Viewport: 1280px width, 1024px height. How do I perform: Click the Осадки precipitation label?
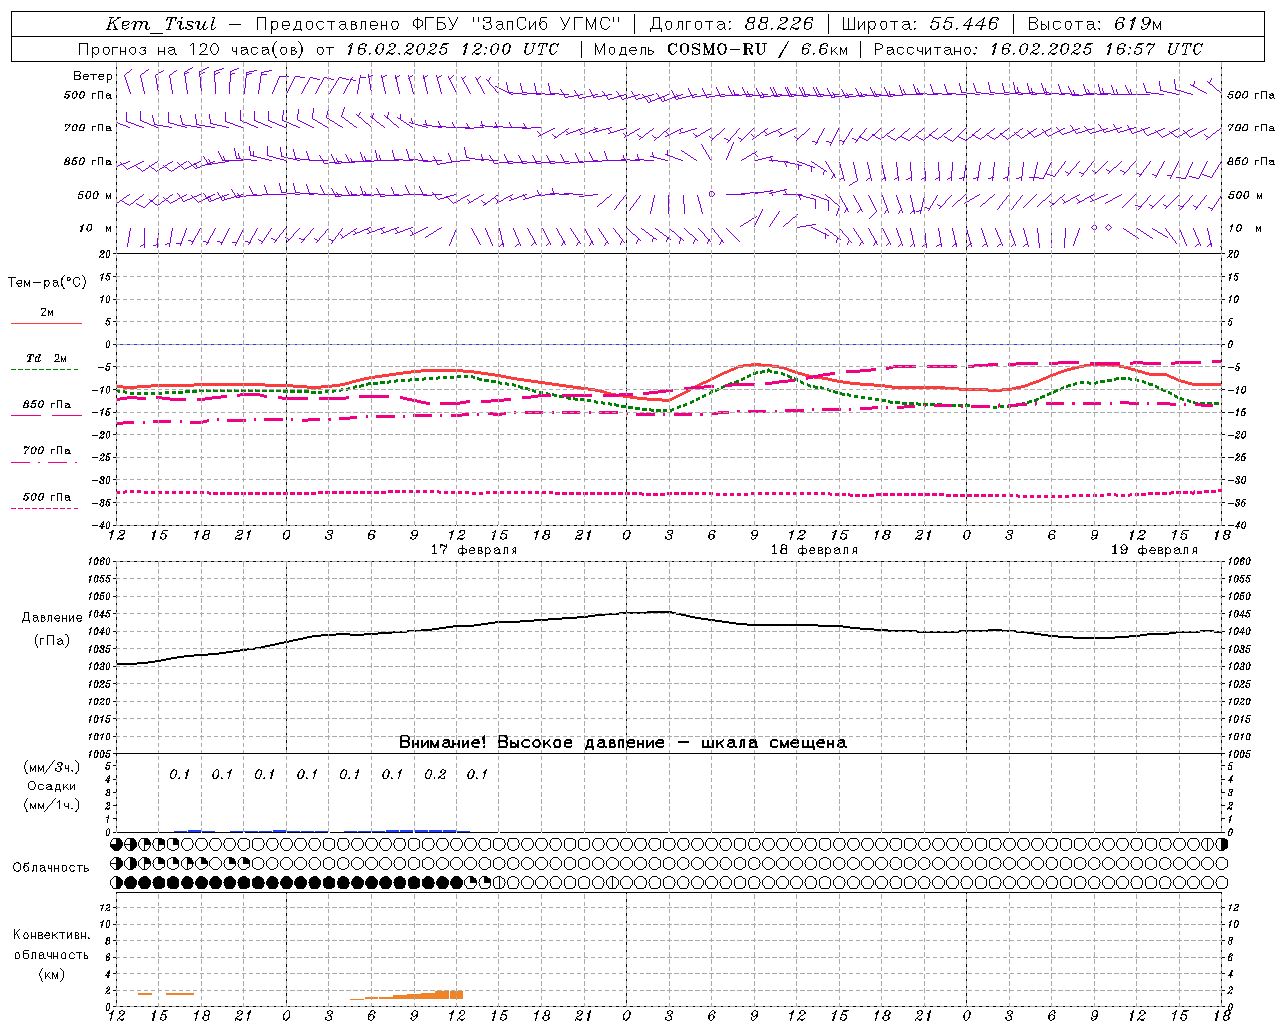pos(52,786)
